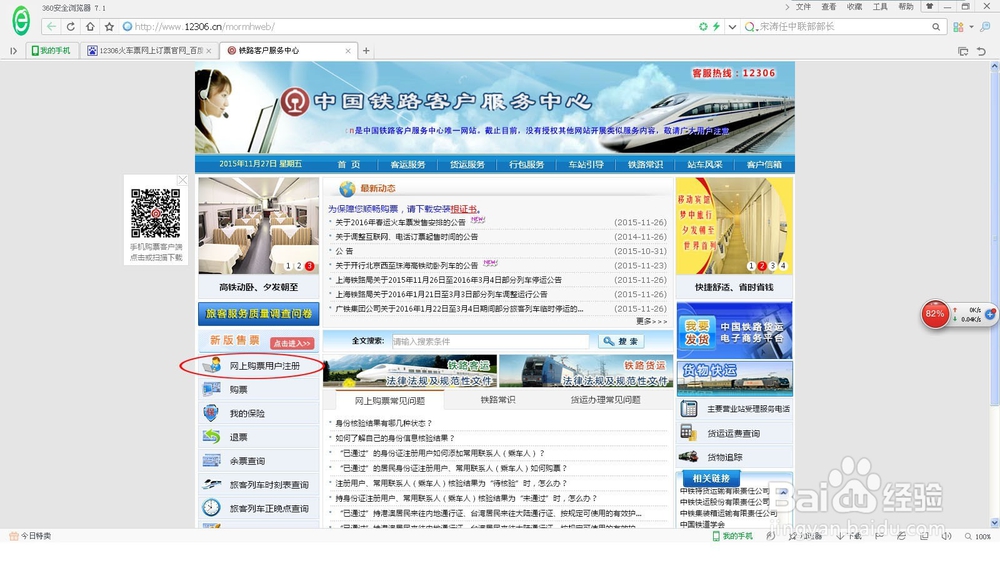Click the 退票 refund arrows icon

(211, 437)
